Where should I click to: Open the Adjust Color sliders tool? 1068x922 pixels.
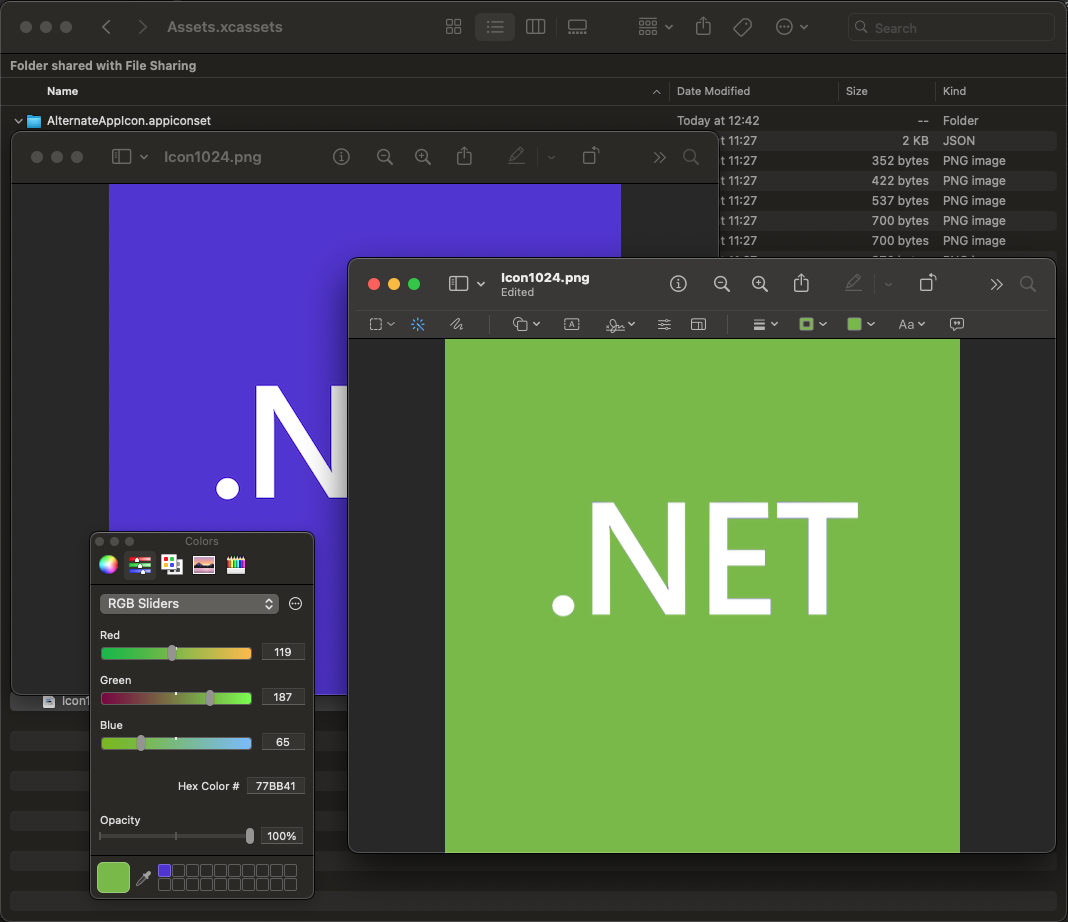click(664, 324)
